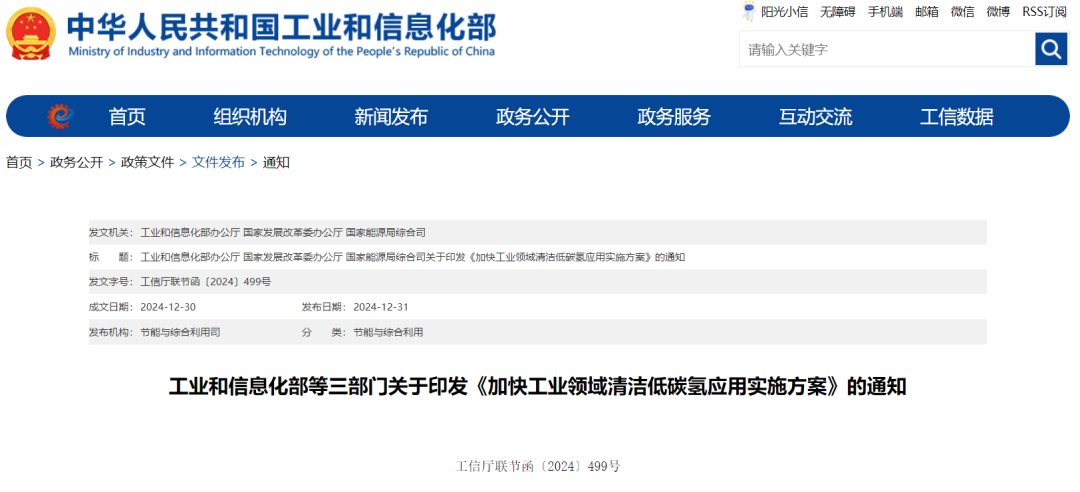Click the search magnifier button

[1050, 49]
